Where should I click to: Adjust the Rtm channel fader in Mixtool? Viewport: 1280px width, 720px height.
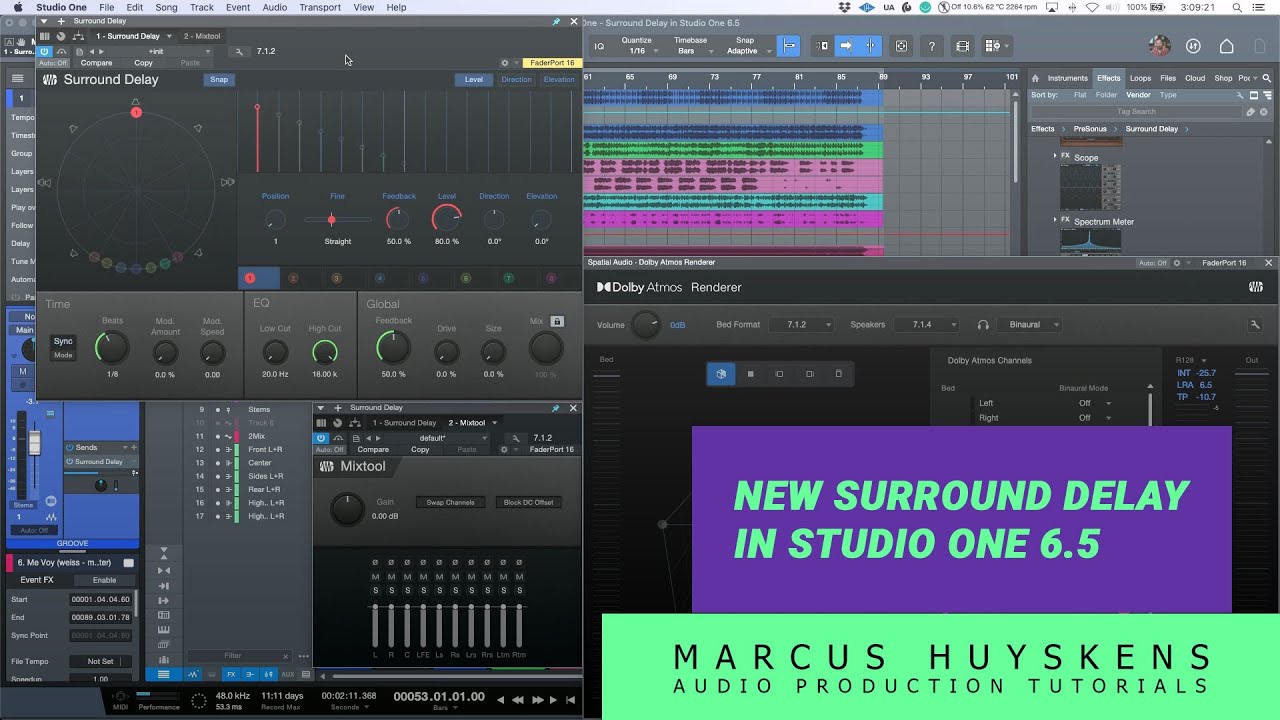point(519,624)
